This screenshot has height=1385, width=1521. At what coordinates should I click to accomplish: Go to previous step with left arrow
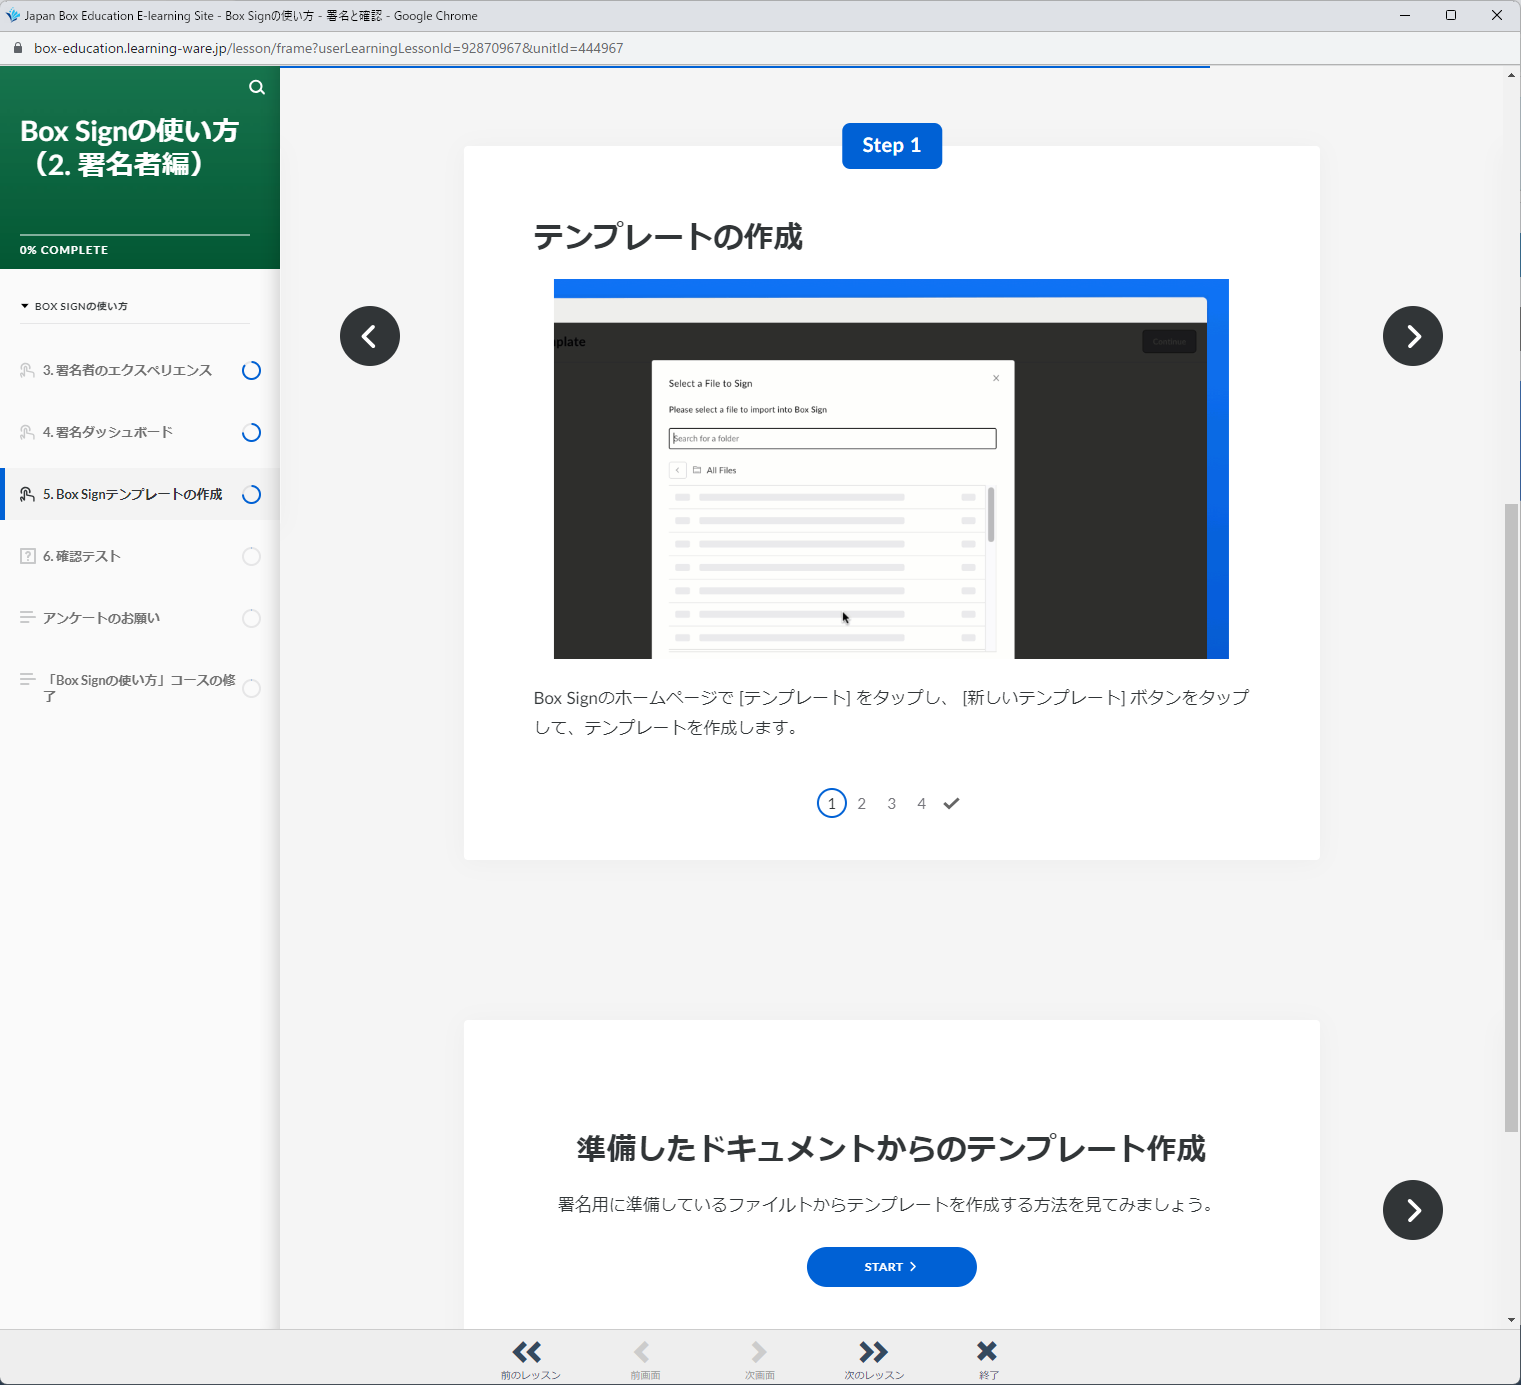point(370,336)
